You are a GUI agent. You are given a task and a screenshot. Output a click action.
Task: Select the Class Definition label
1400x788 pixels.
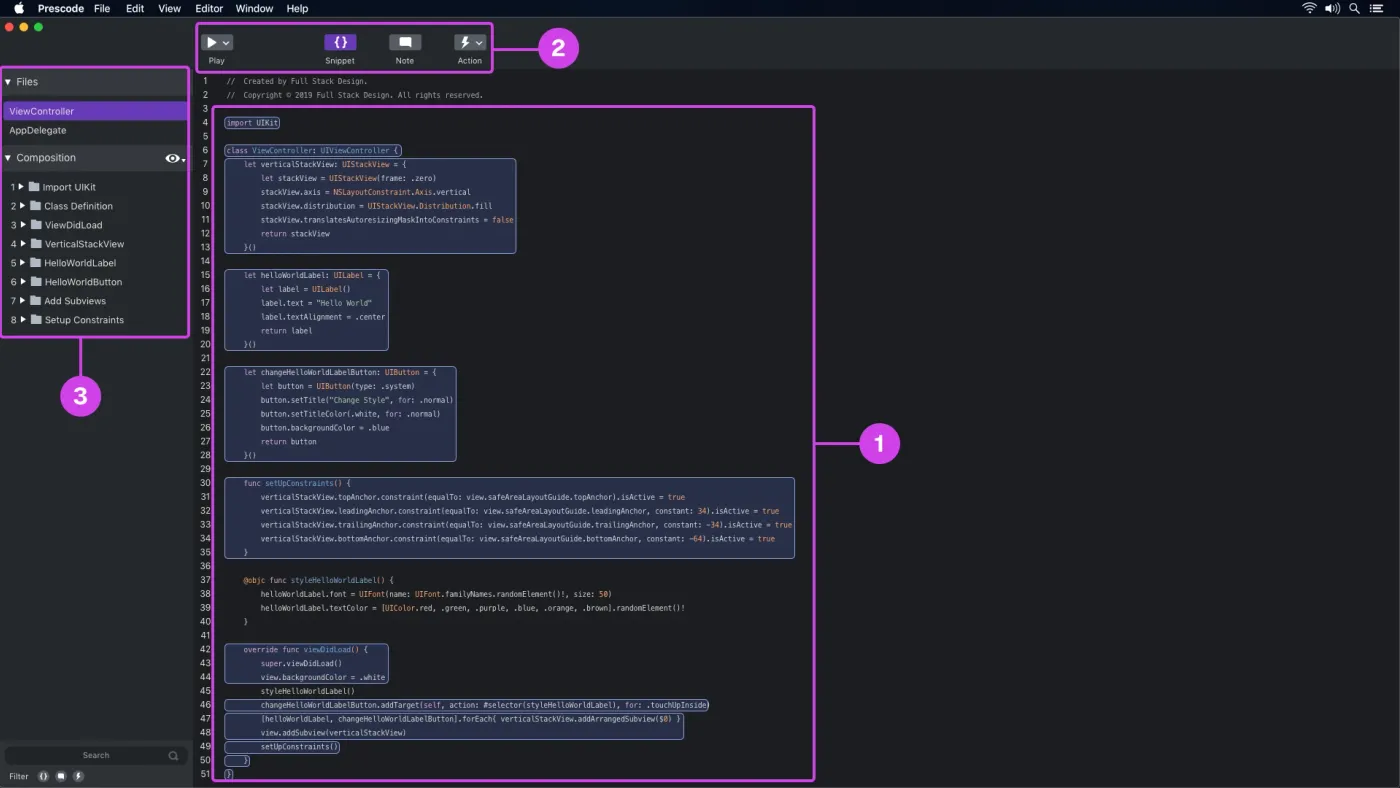point(78,206)
